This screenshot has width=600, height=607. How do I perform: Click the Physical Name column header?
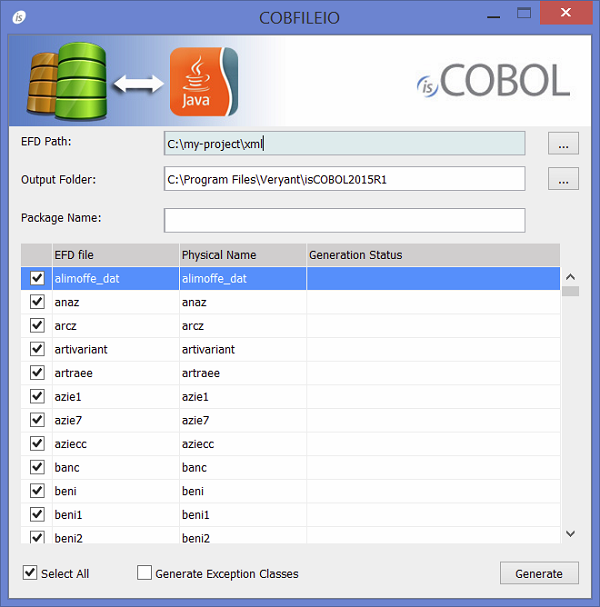242,255
